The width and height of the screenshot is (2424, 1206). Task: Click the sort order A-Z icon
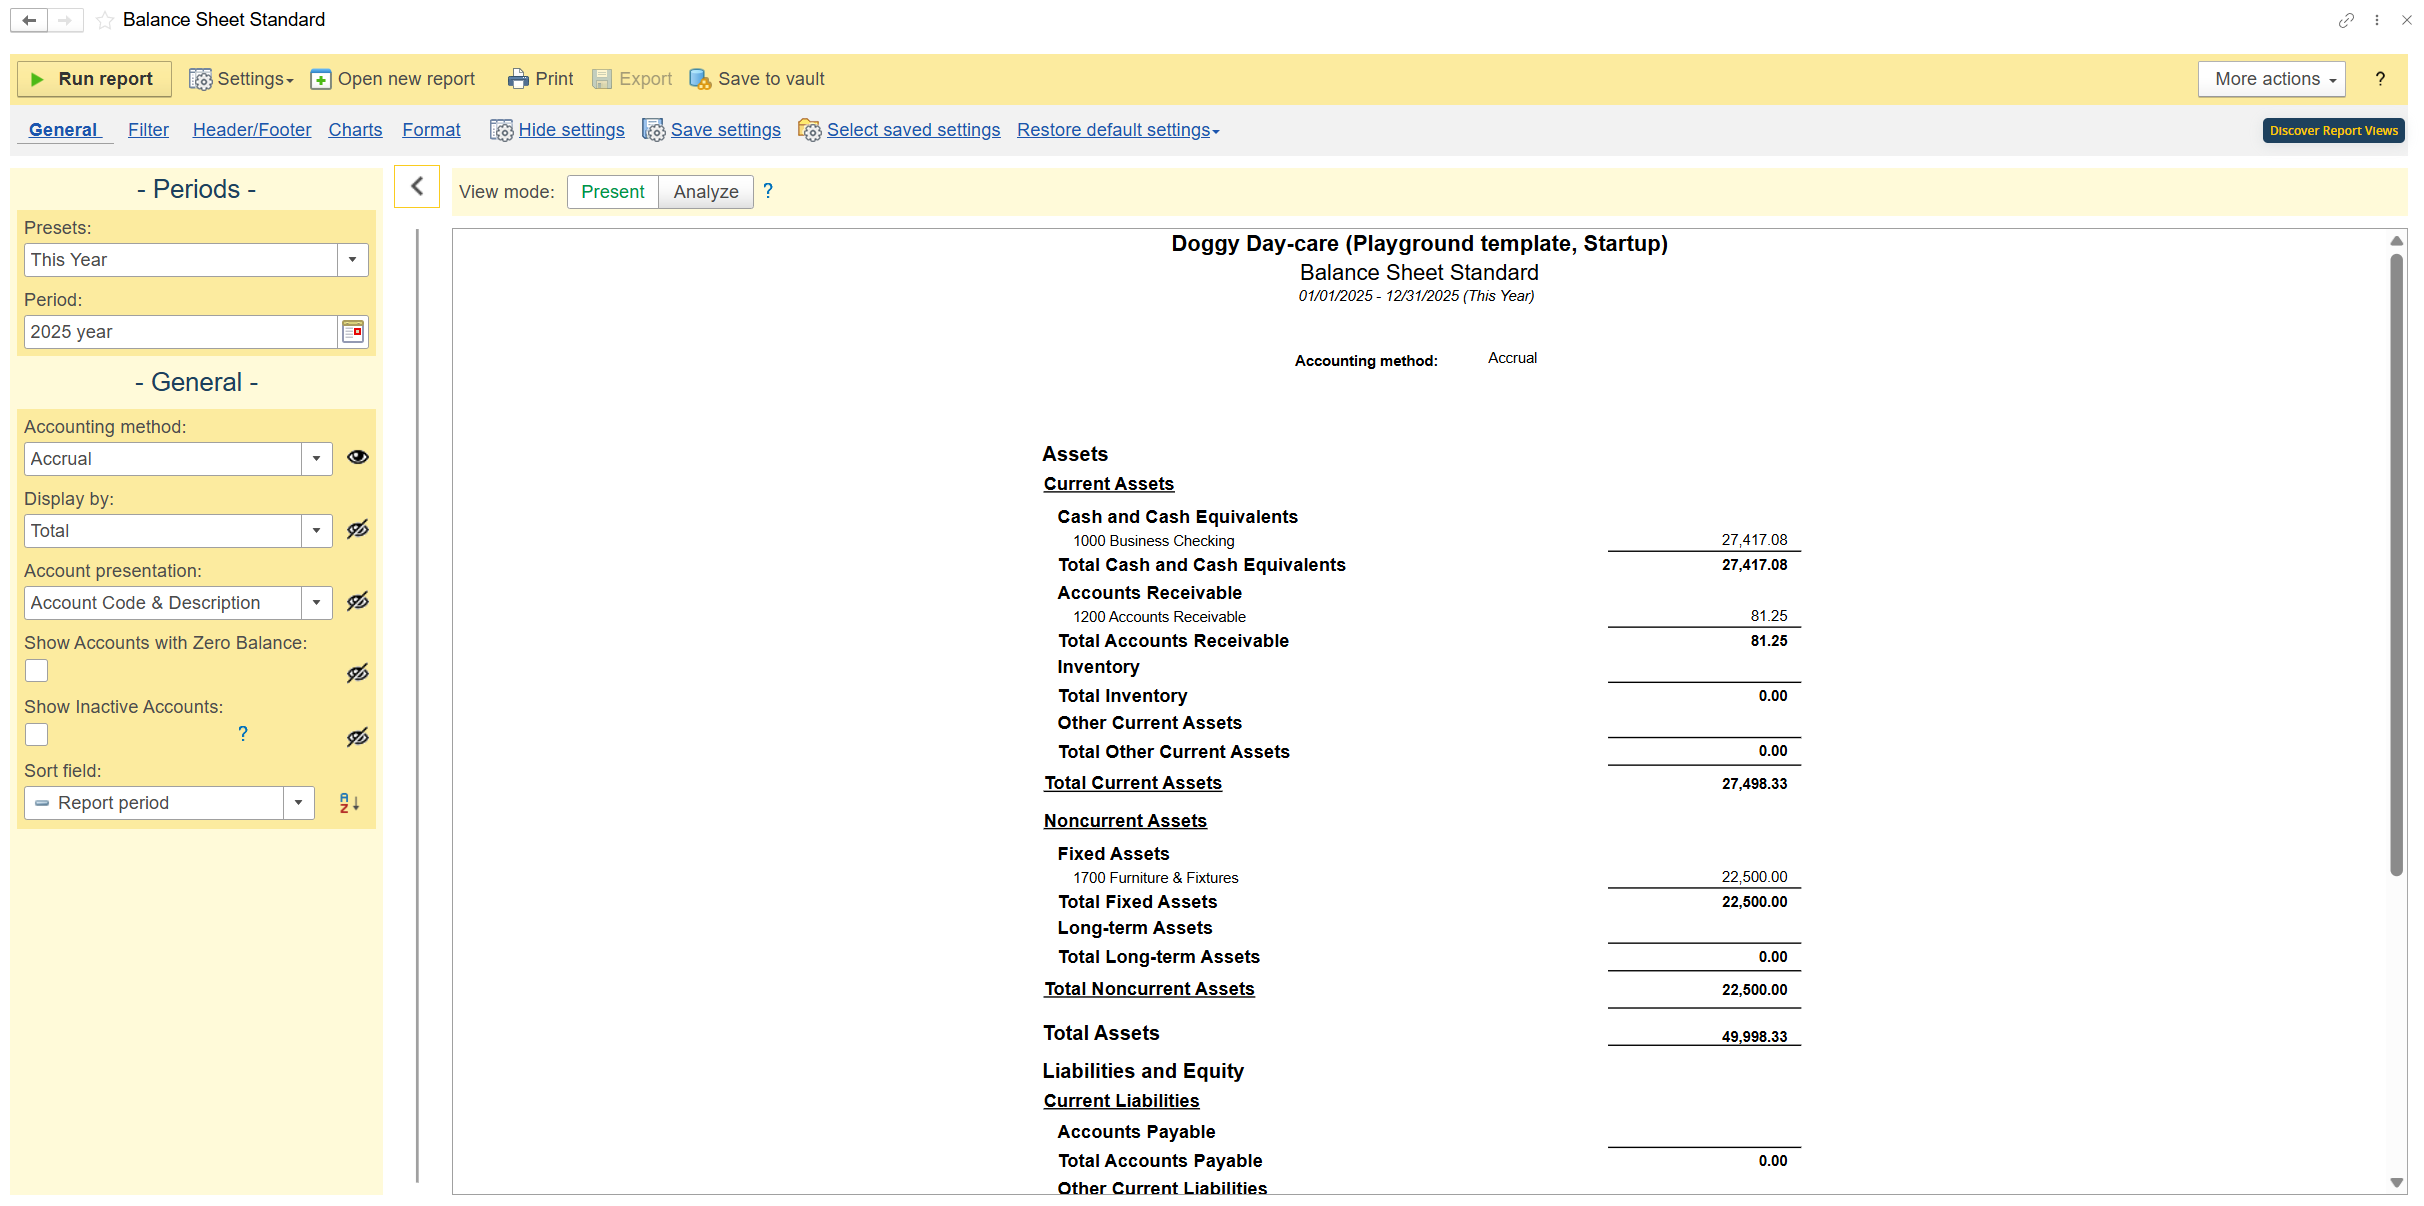tap(349, 803)
